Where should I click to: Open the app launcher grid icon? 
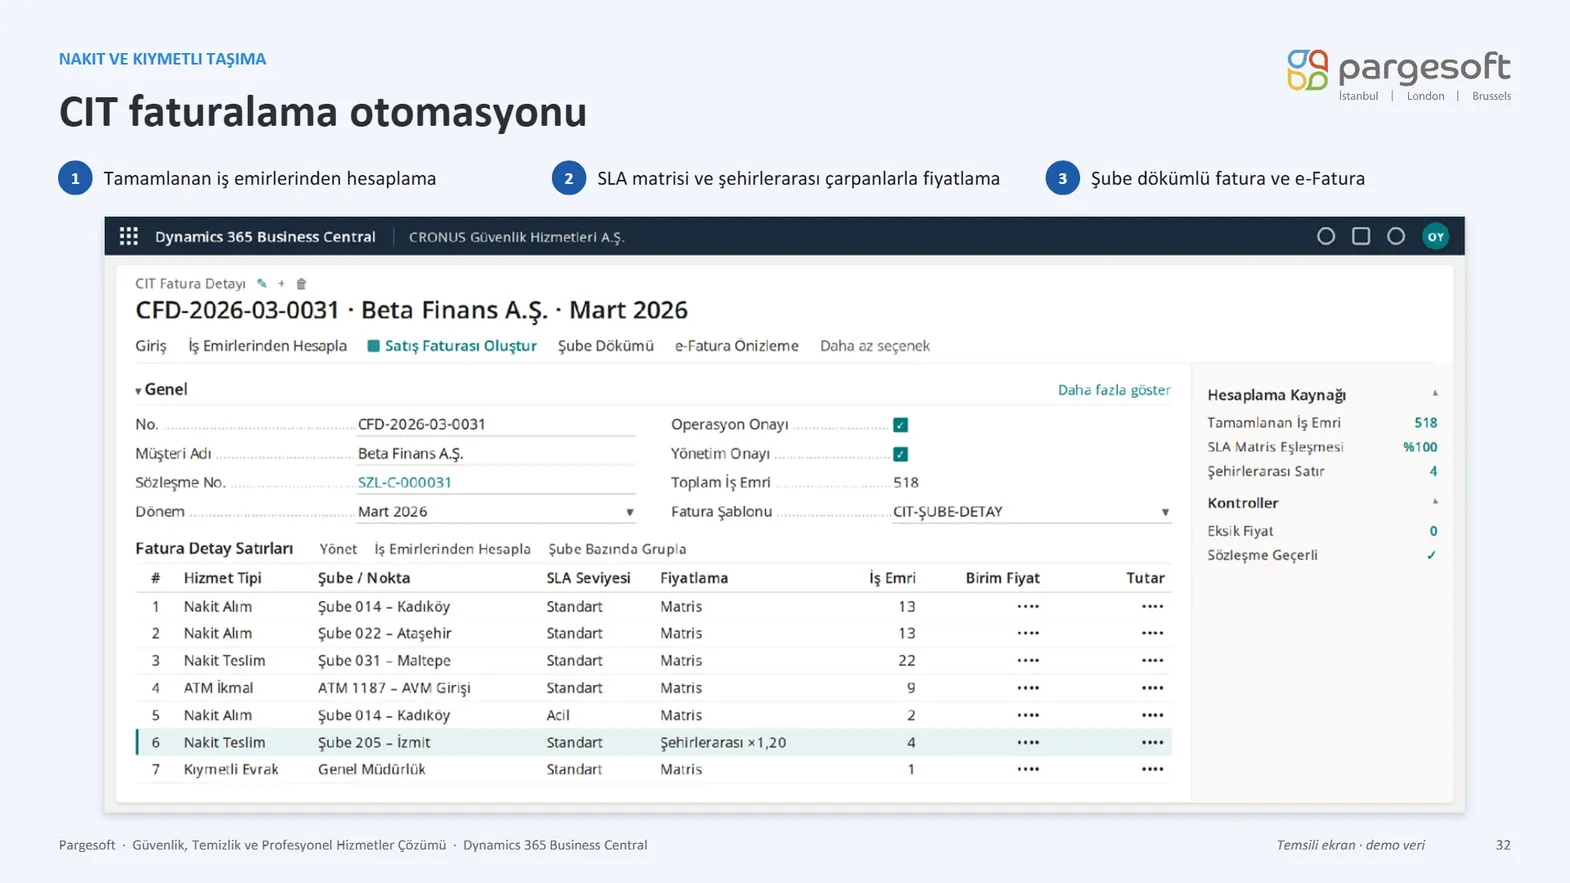coord(129,236)
